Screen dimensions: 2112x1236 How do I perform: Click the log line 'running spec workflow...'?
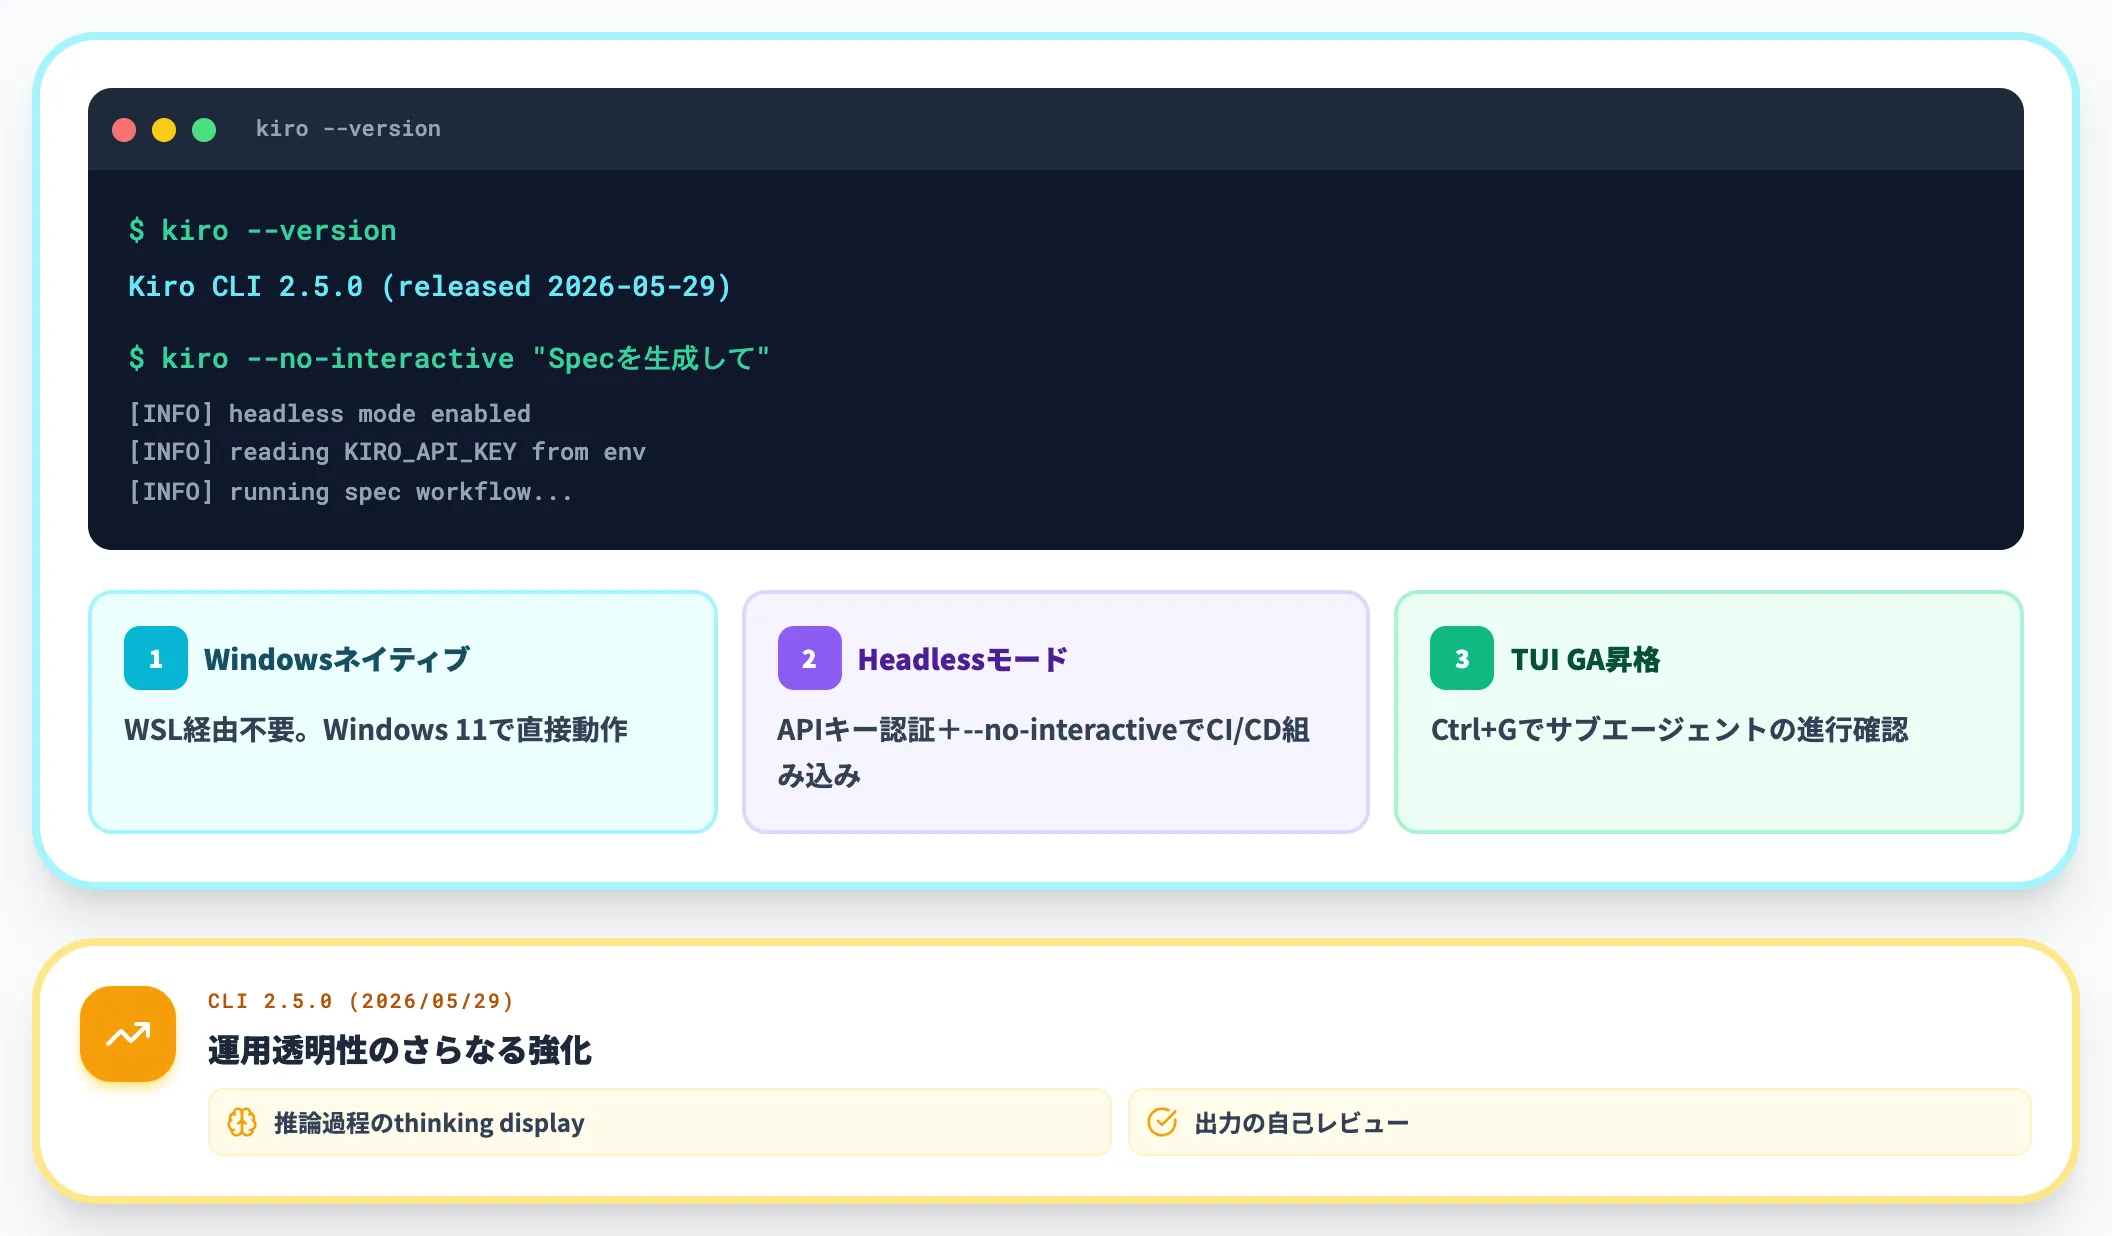351,492
